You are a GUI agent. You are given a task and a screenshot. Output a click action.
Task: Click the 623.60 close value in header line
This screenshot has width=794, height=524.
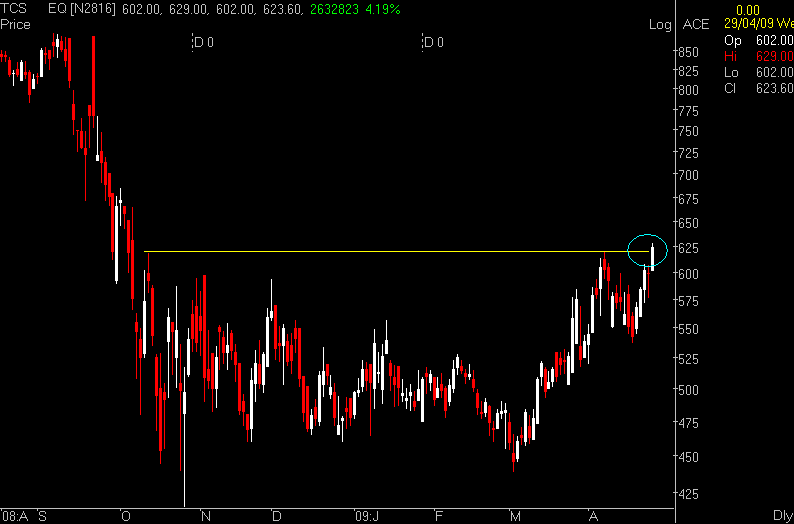point(281,9)
